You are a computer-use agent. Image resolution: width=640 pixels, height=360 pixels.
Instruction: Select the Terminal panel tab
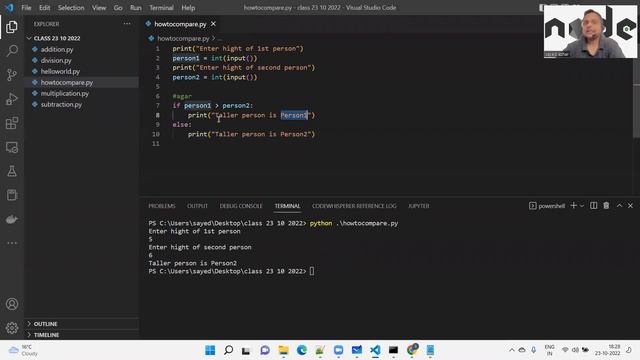click(287, 206)
